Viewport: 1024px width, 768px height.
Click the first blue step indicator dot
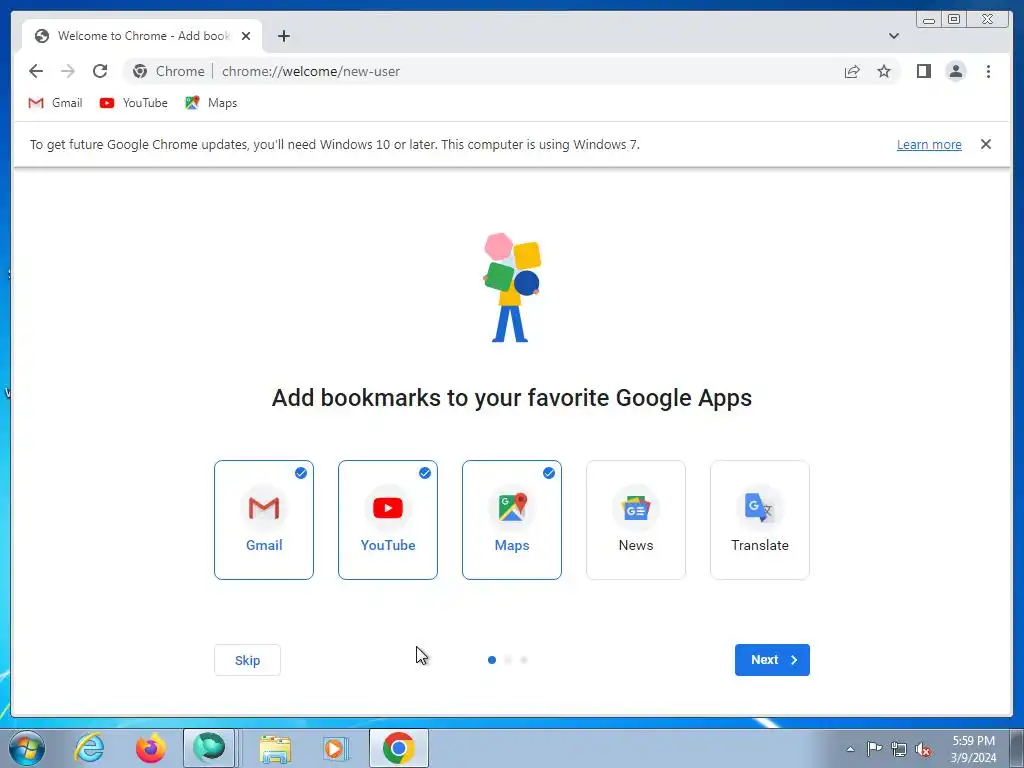pos(492,660)
